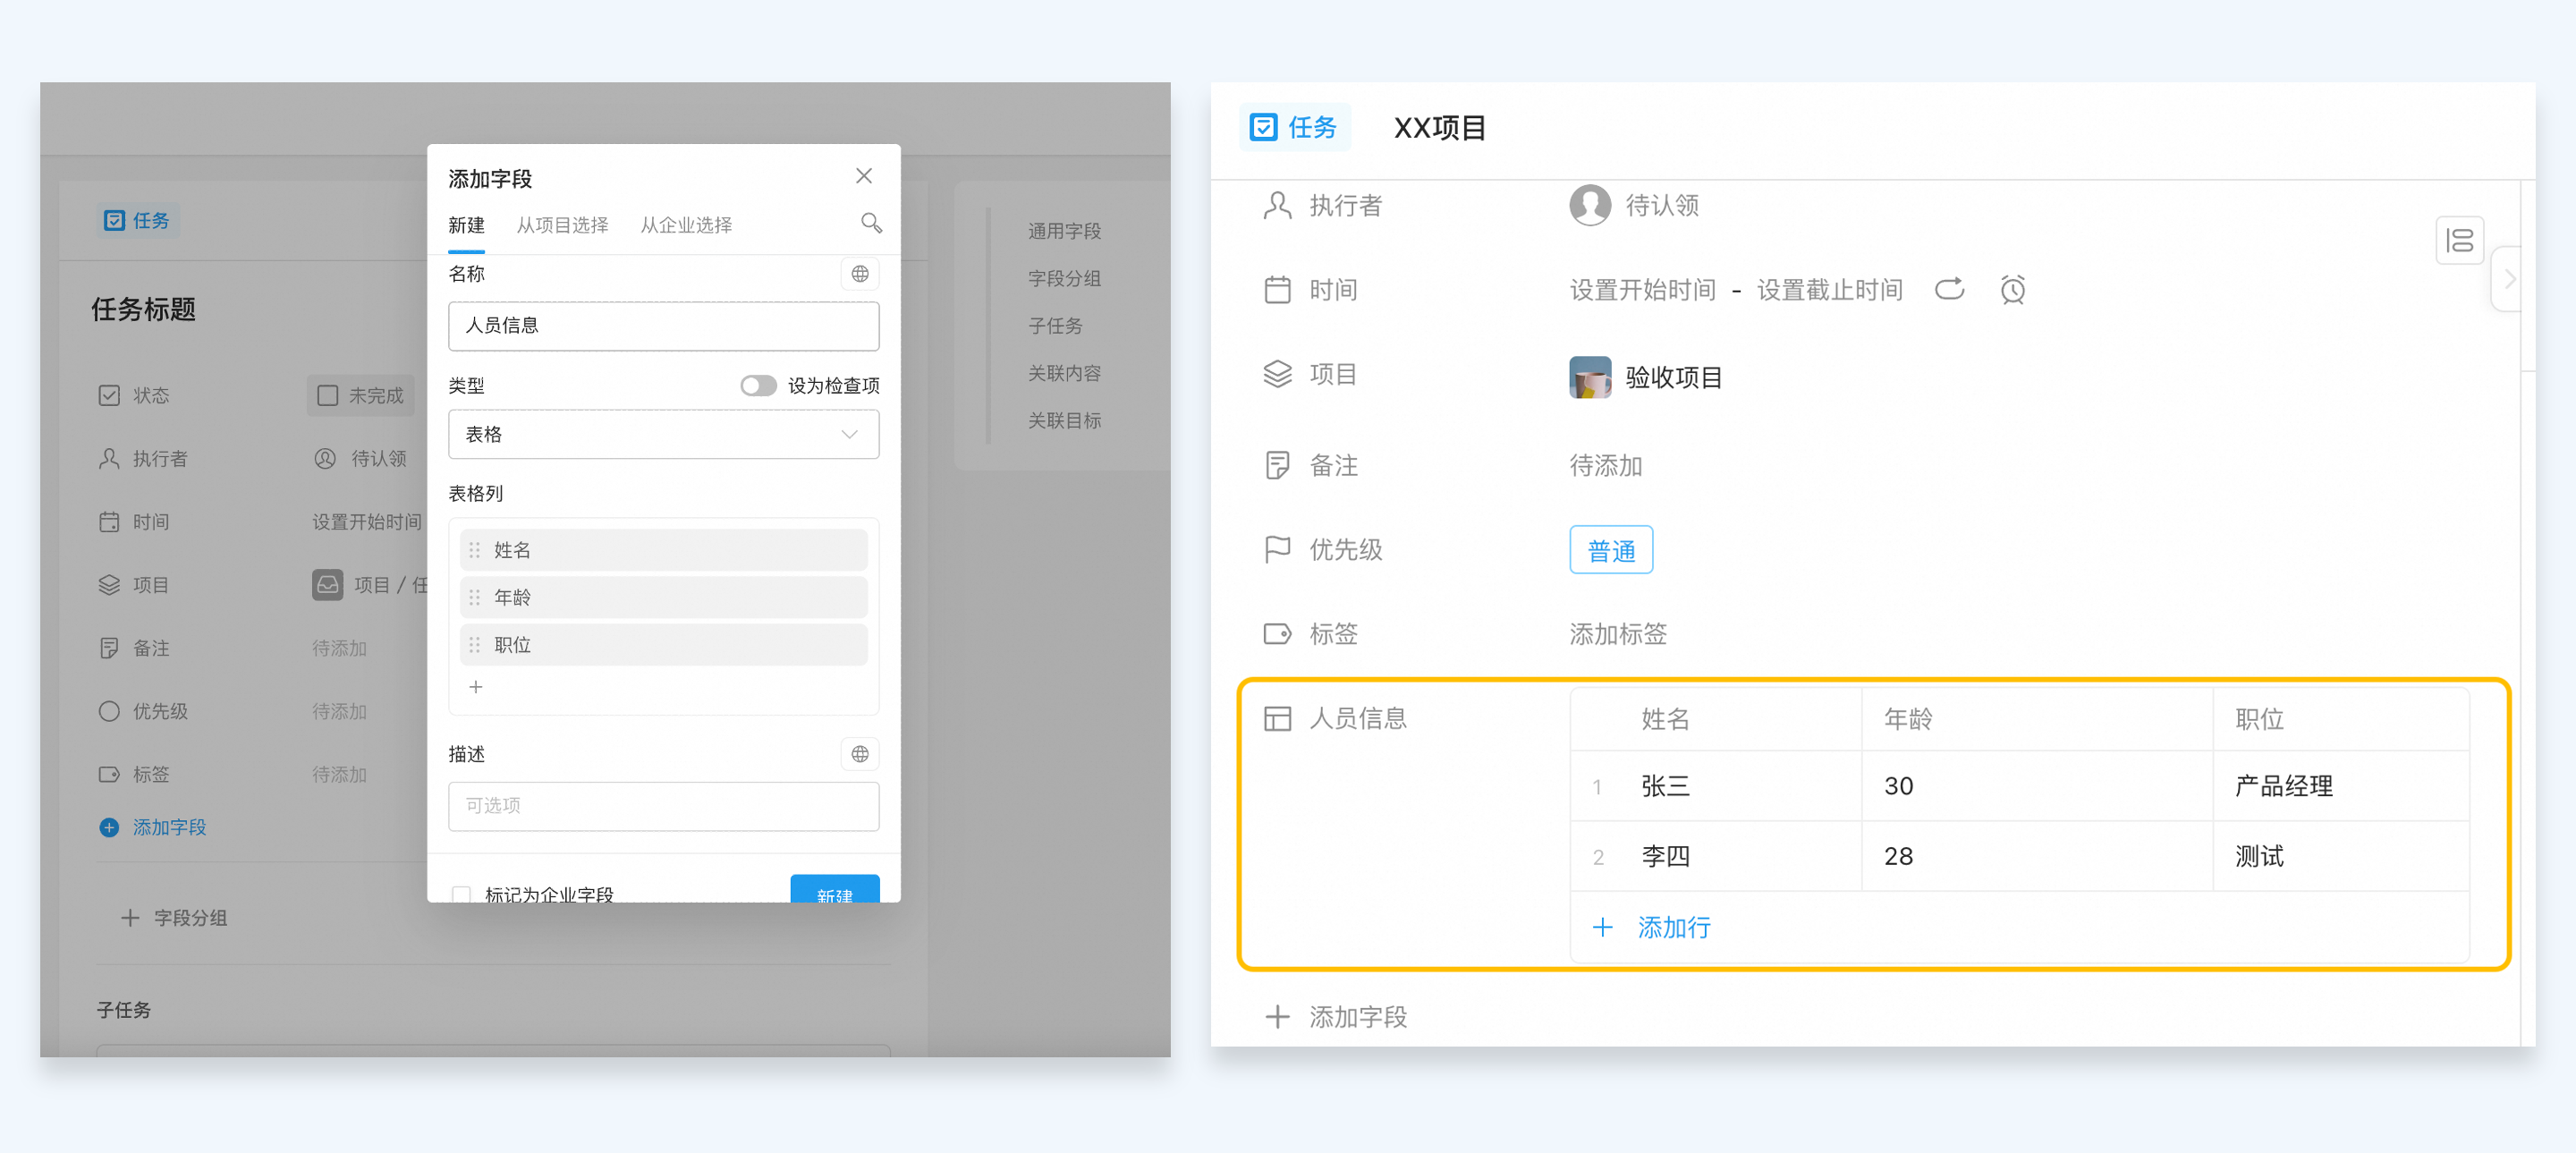Click the 名称 input containing 人员信息
Screen dimensions: 2576x1153
click(x=664, y=326)
